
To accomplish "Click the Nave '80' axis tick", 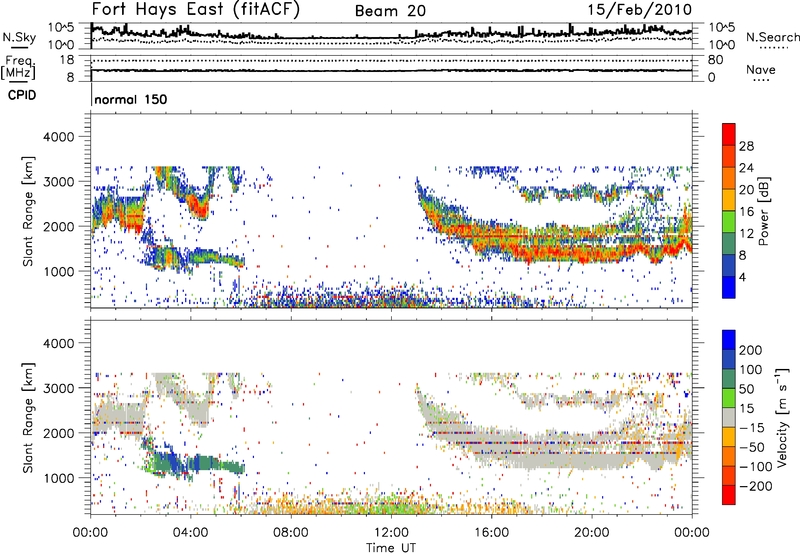I will (x=715, y=60).
